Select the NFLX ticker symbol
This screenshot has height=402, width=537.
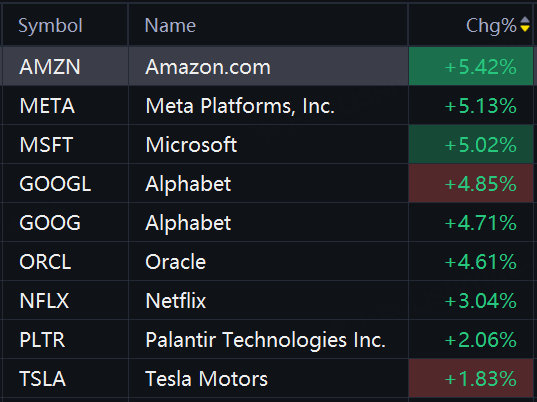(x=44, y=301)
